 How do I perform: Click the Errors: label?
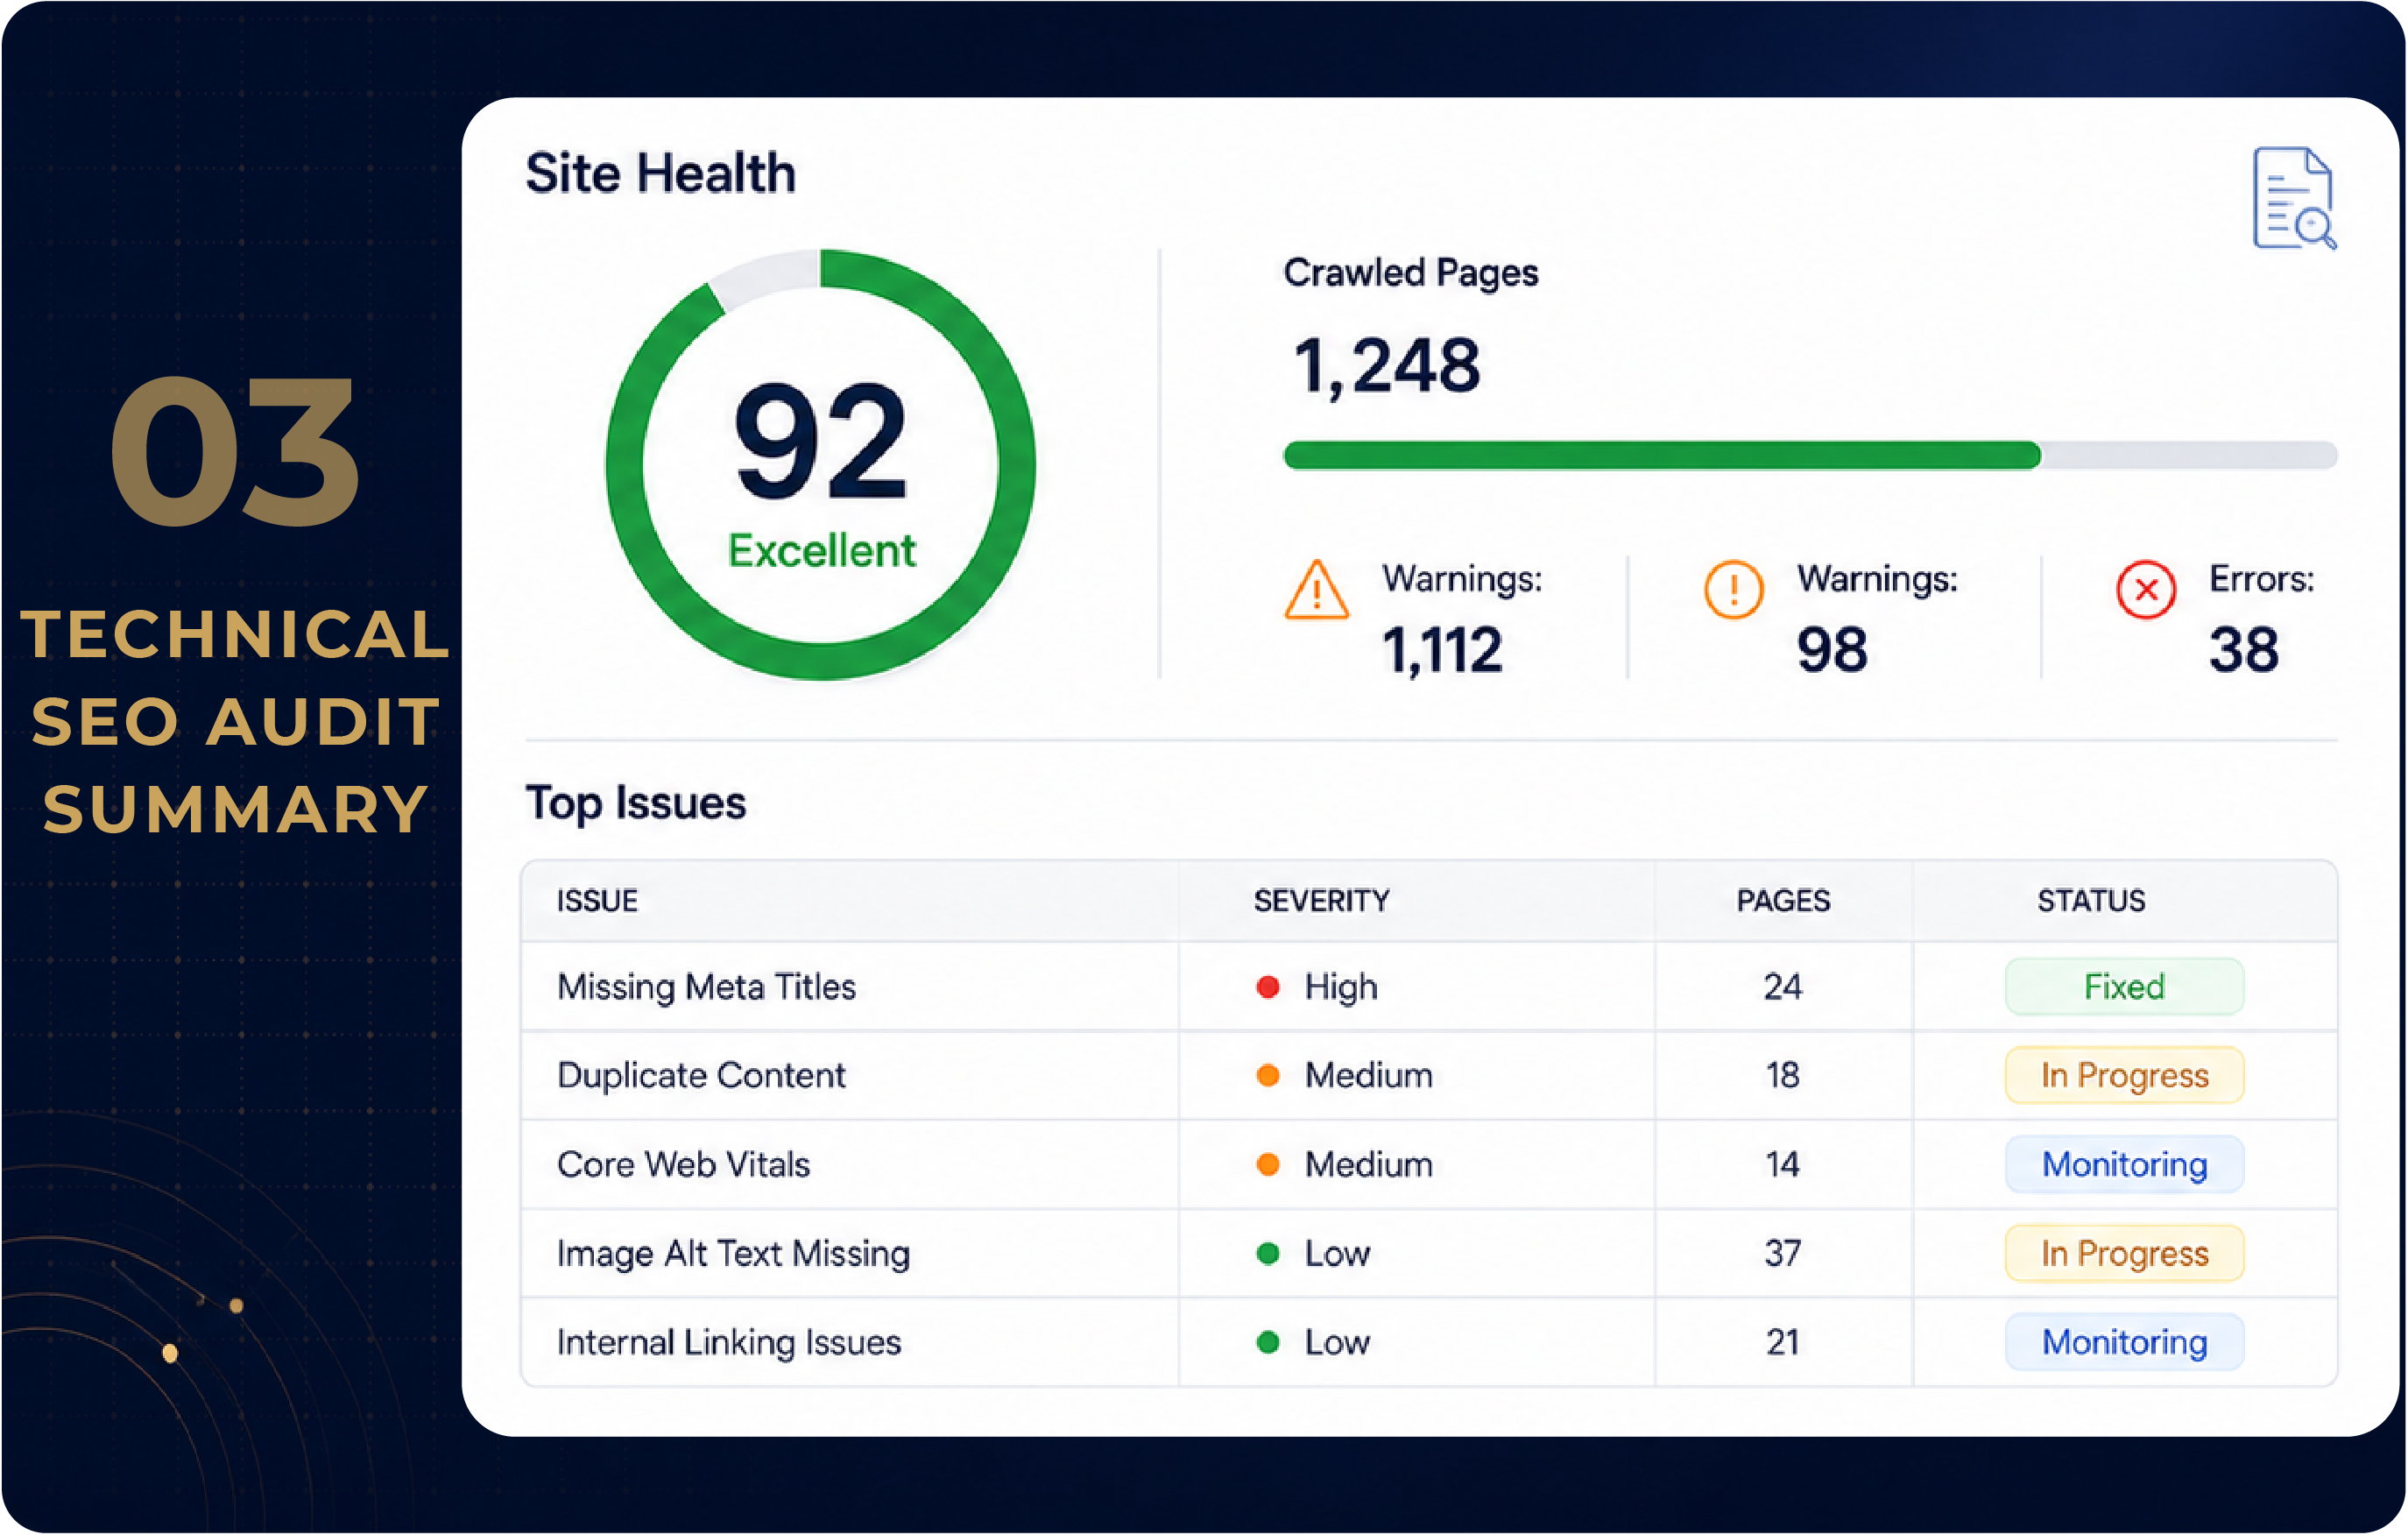point(2262,579)
